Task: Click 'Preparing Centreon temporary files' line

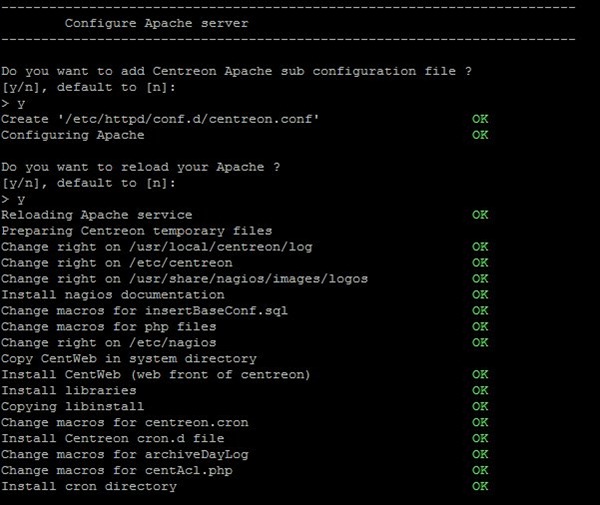Action: point(137,231)
